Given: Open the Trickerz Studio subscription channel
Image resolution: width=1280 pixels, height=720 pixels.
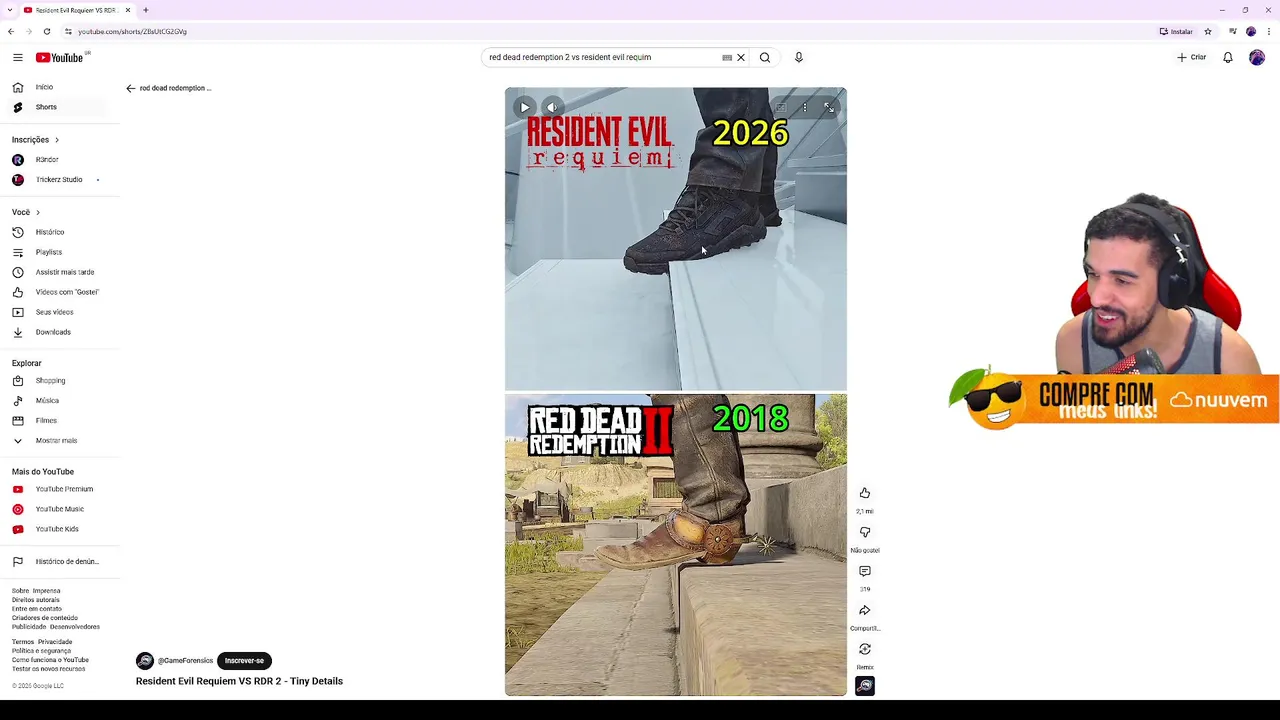Looking at the screenshot, I should [x=60, y=180].
